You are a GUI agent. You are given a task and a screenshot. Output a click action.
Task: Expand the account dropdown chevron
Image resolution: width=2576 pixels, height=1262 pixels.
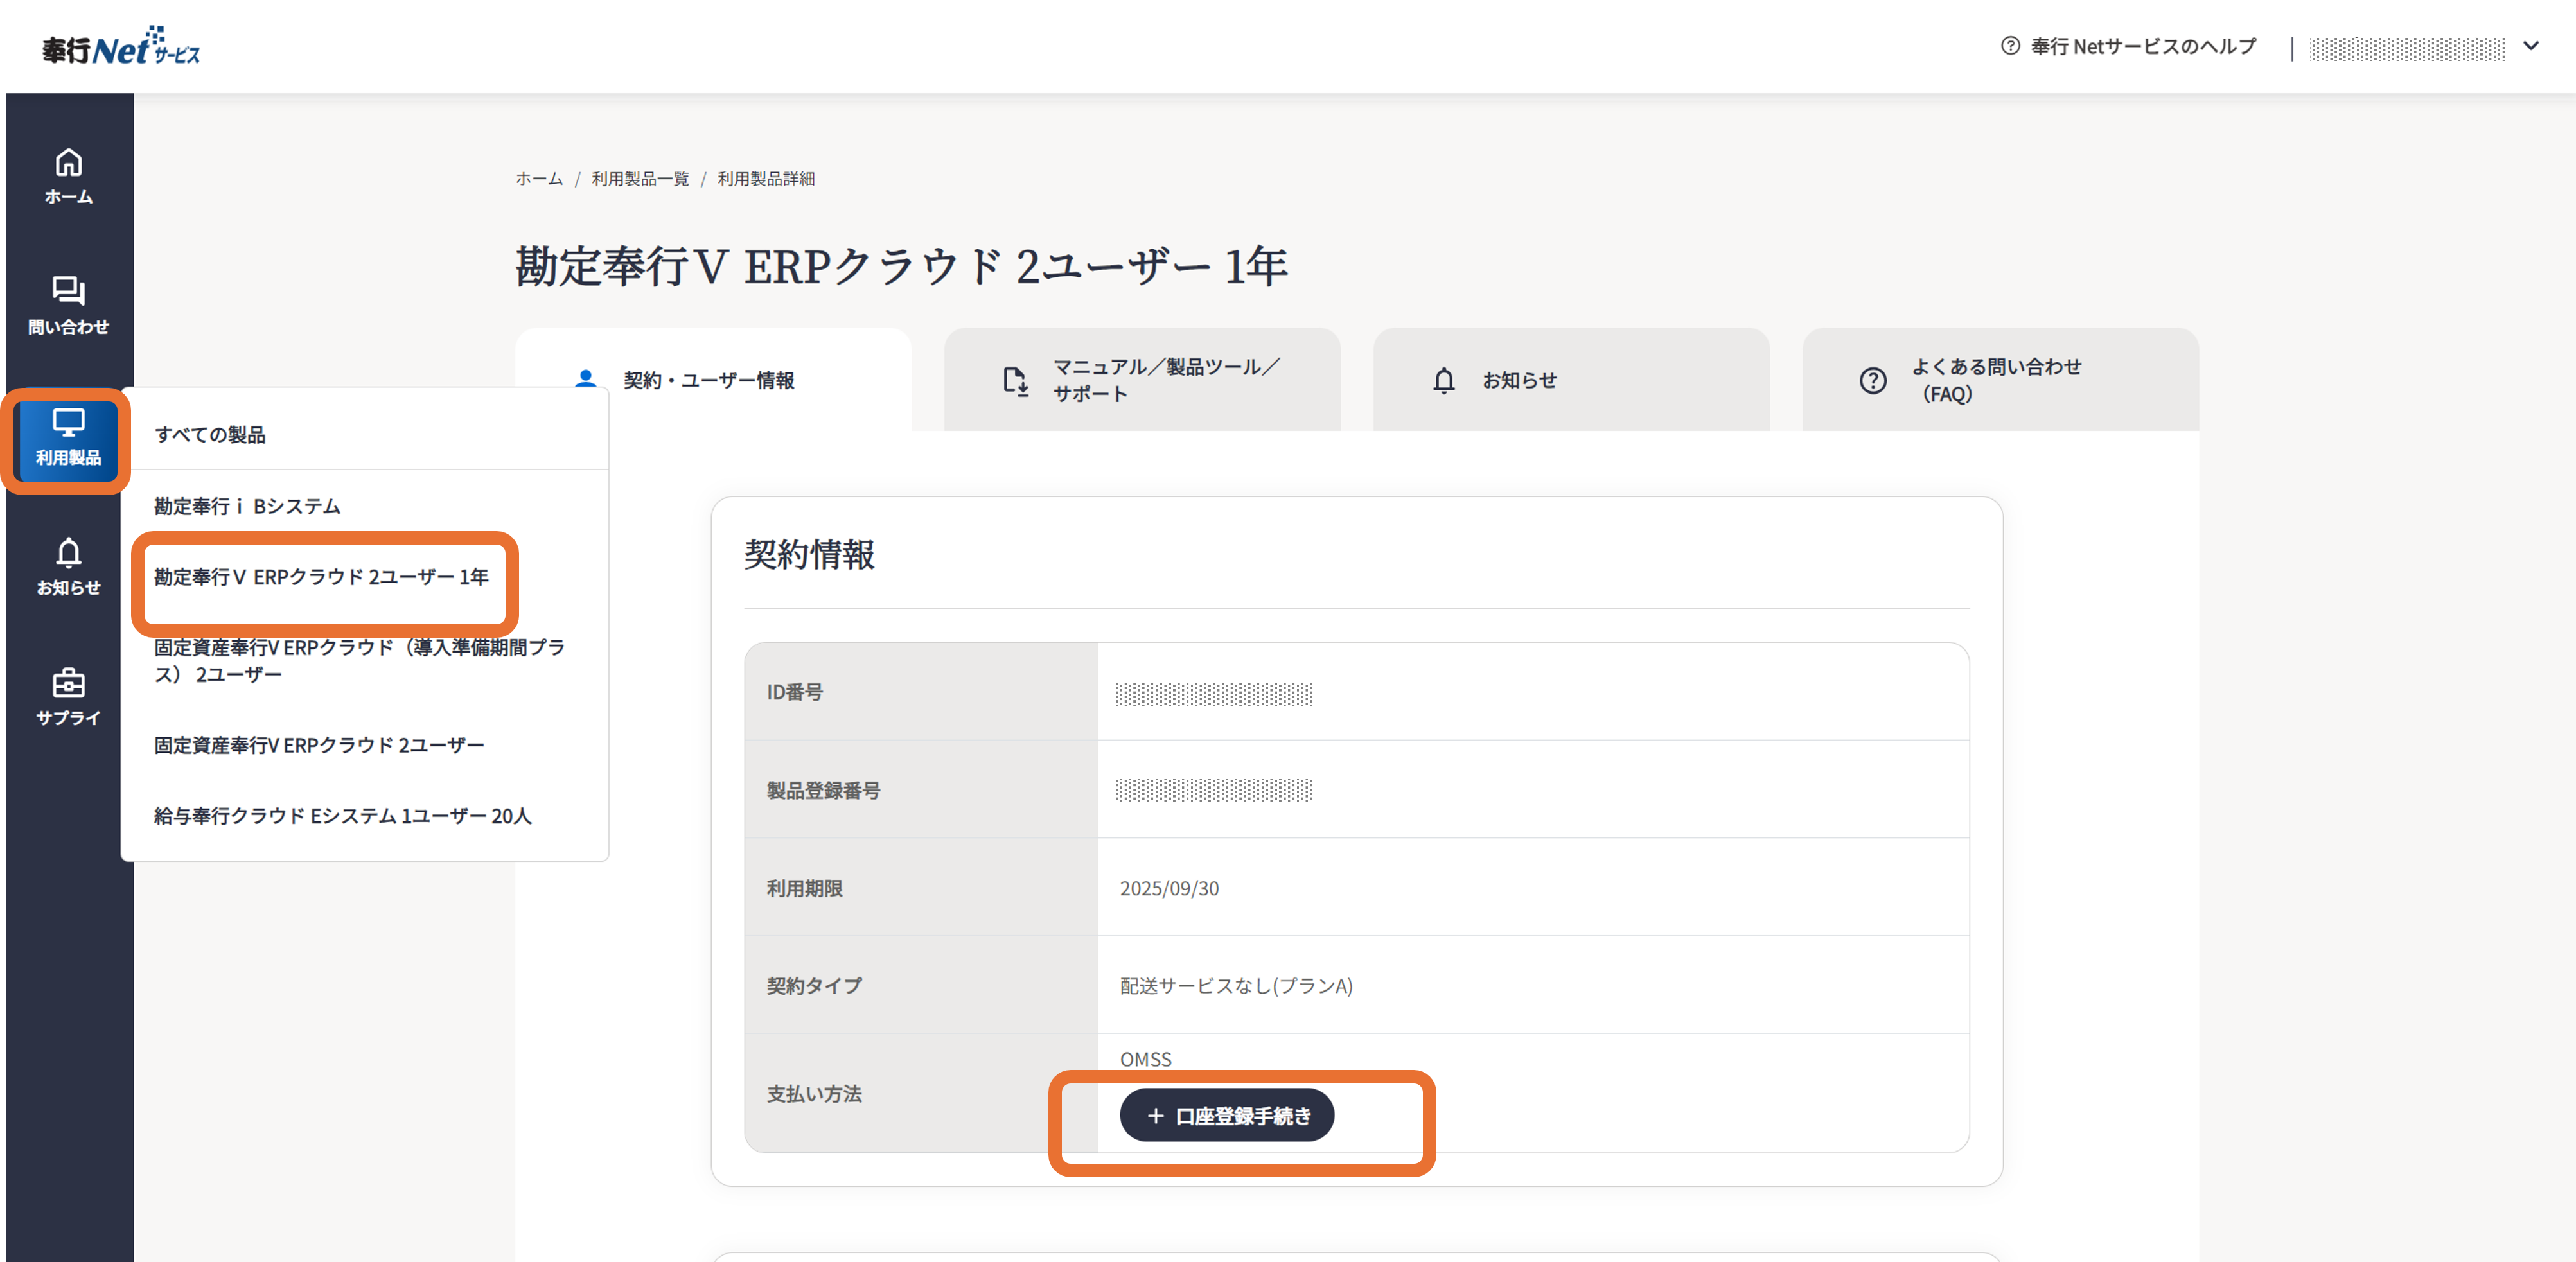(2531, 46)
